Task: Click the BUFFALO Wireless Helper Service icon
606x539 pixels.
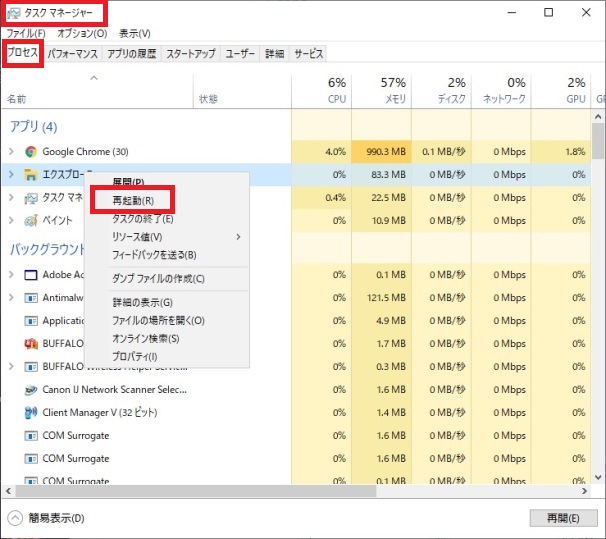Action: (31, 367)
